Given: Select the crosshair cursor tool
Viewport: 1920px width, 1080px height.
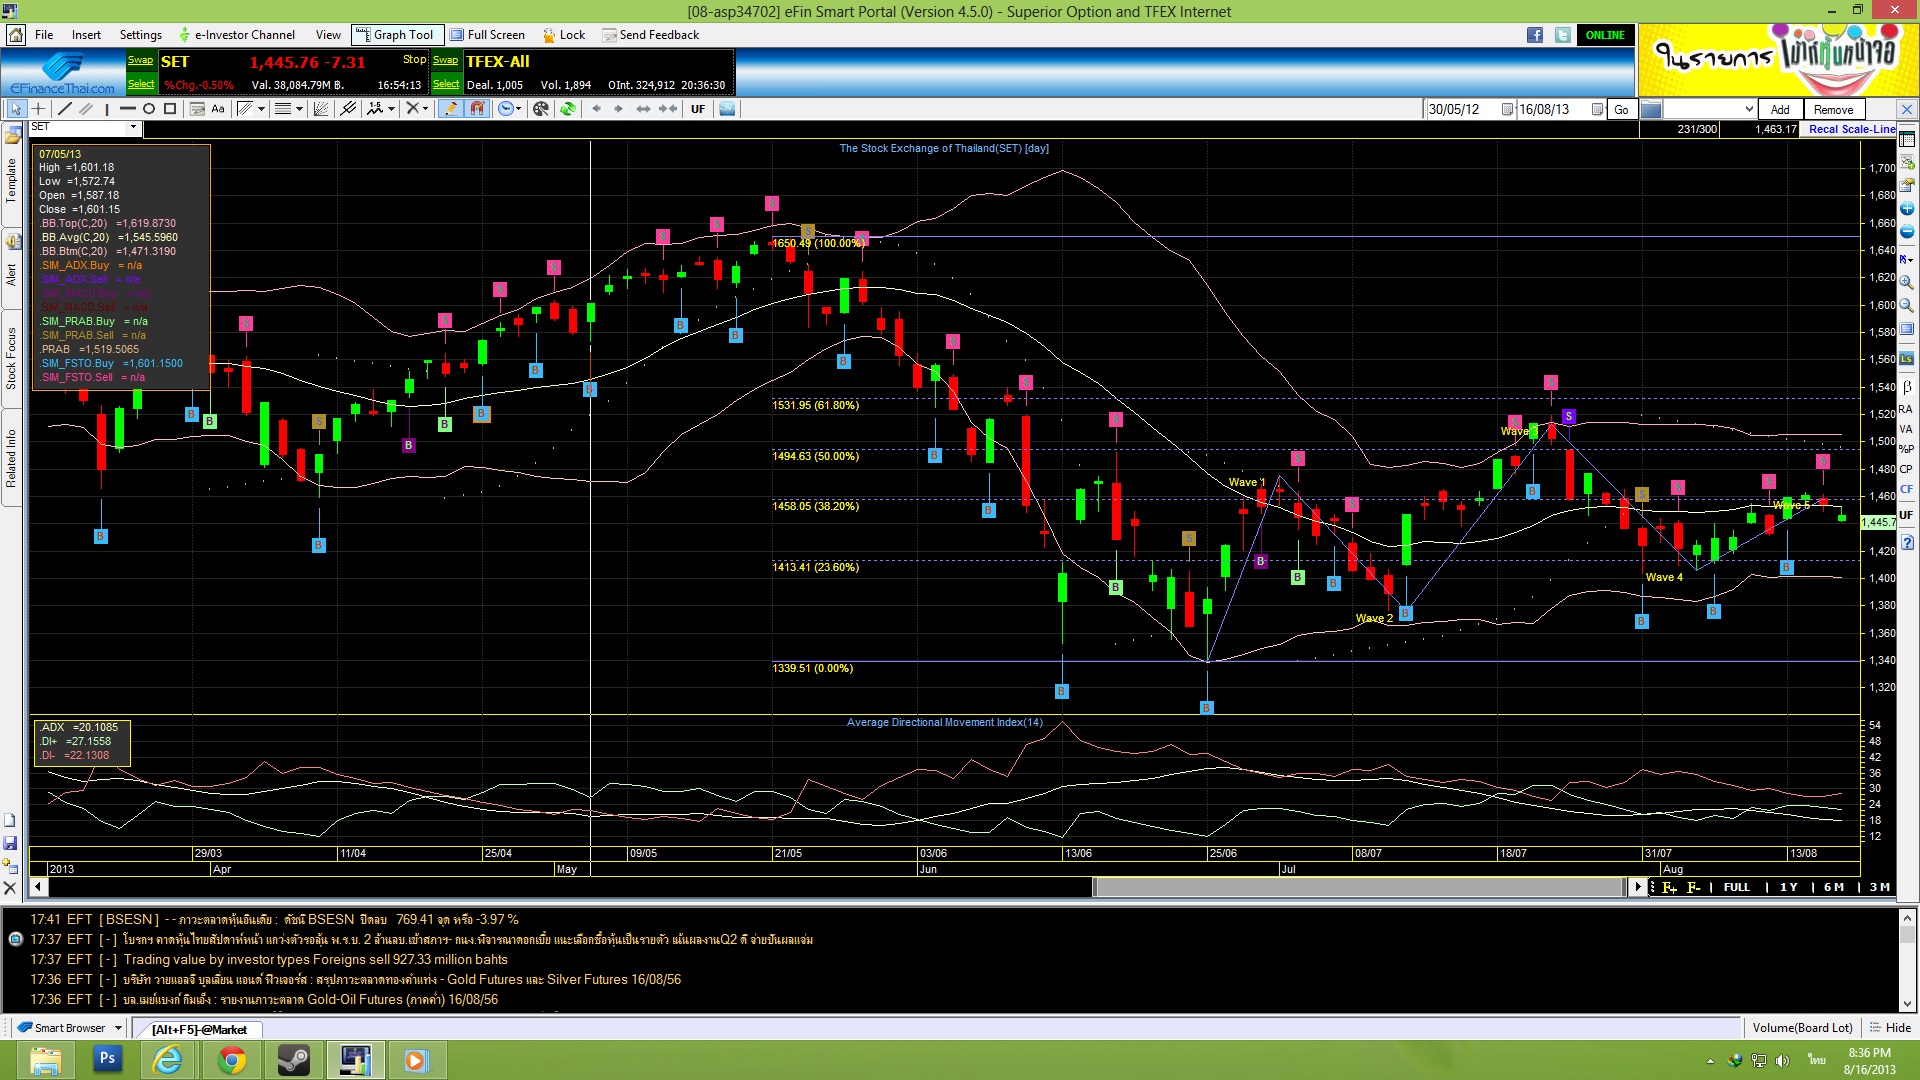Looking at the screenshot, I should tap(39, 109).
